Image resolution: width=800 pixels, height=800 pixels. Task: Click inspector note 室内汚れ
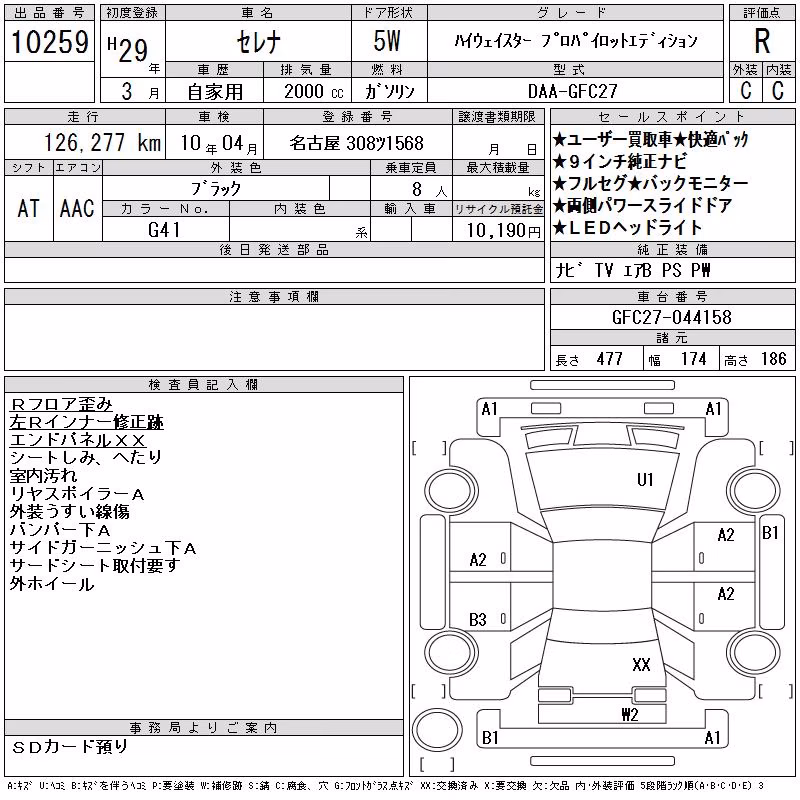(x=43, y=476)
